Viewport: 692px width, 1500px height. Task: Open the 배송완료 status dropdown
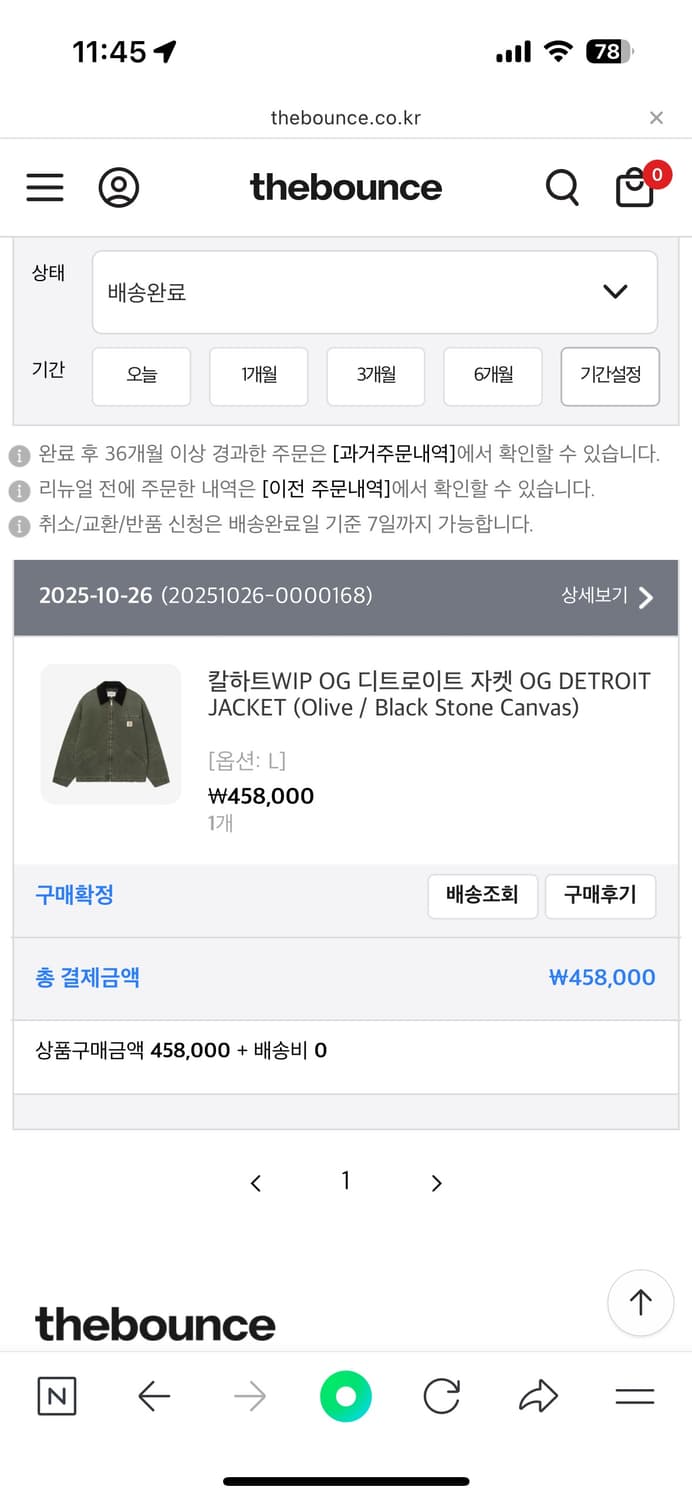pos(375,291)
